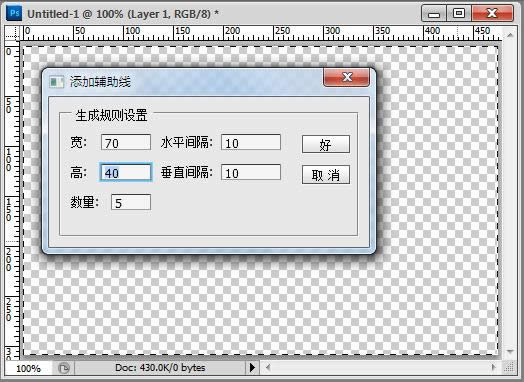Click the 数量 label
Viewport: 524px width, 382px height.
(85, 203)
